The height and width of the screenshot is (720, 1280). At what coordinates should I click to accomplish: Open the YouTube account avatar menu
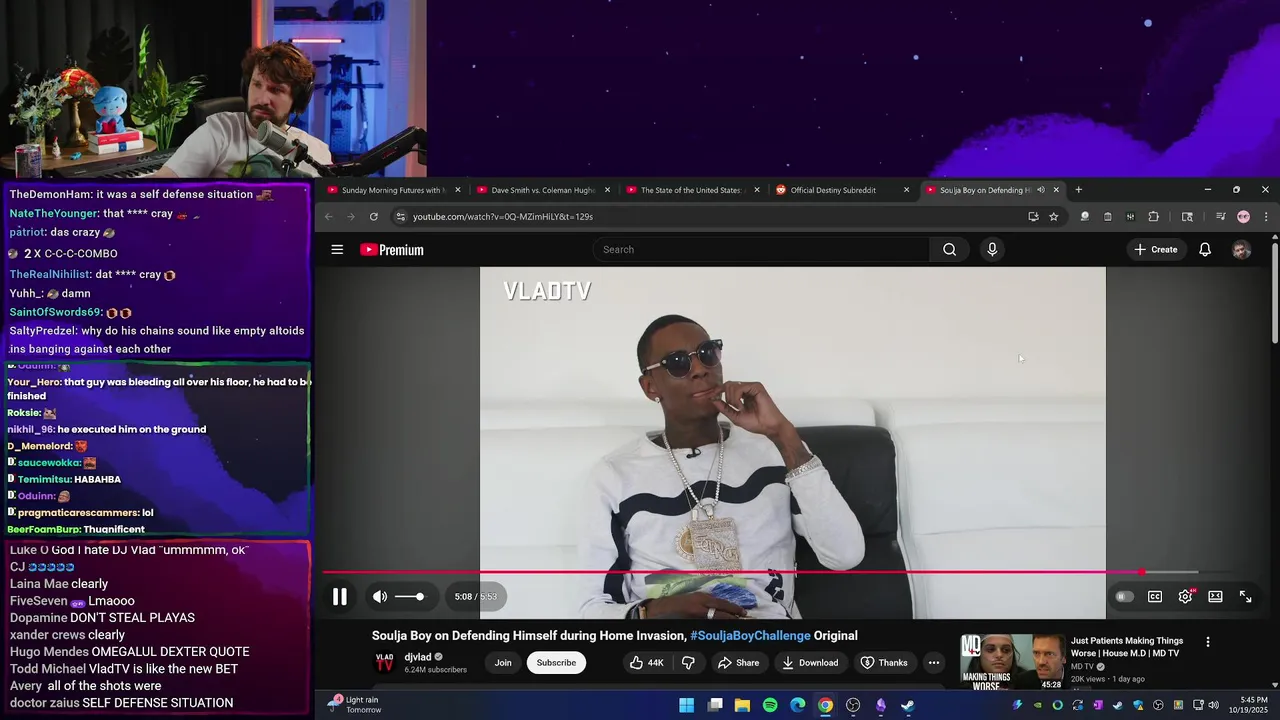[1241, 250]
